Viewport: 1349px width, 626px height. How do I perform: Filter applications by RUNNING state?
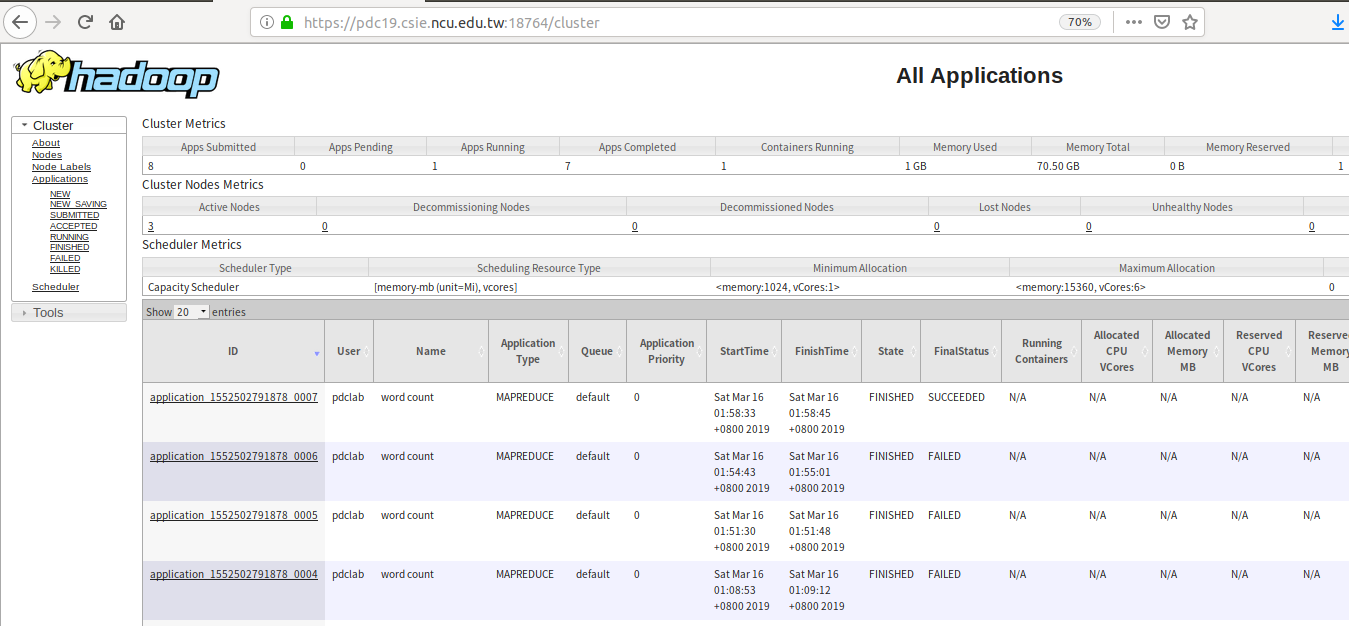pos(69,237)
